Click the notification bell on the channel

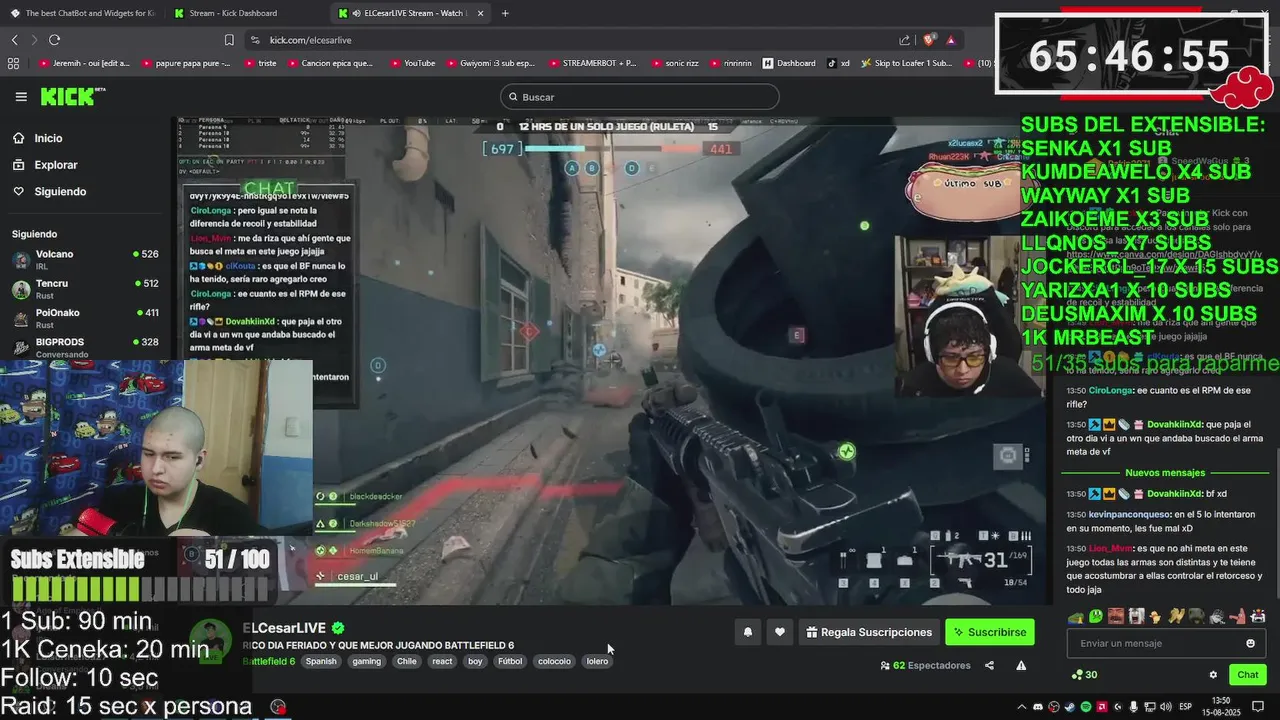[x=747, y=632]
